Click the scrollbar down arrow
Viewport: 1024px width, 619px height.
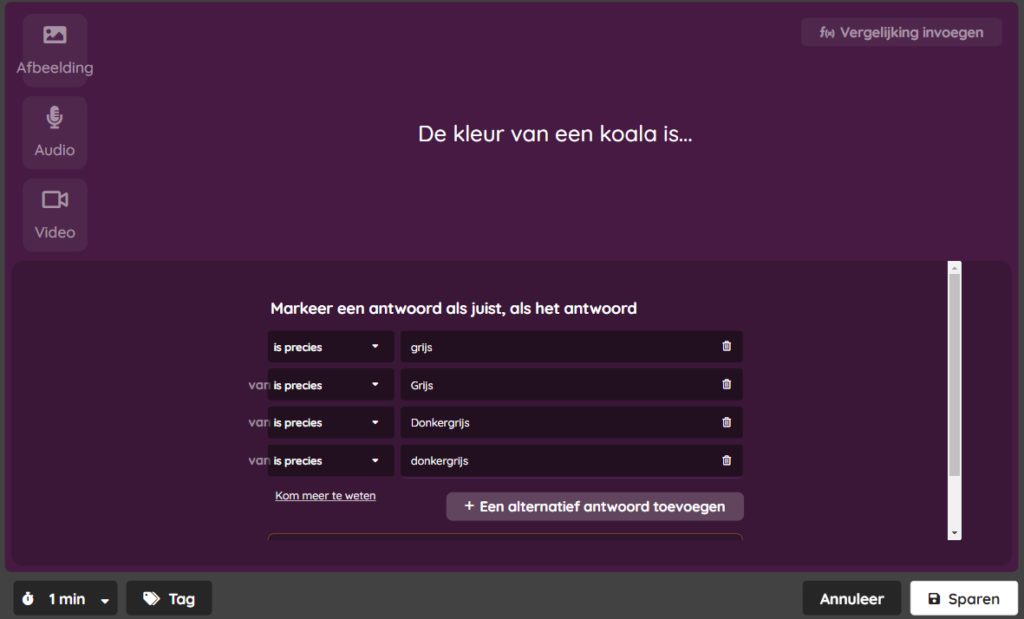[955, 533]
